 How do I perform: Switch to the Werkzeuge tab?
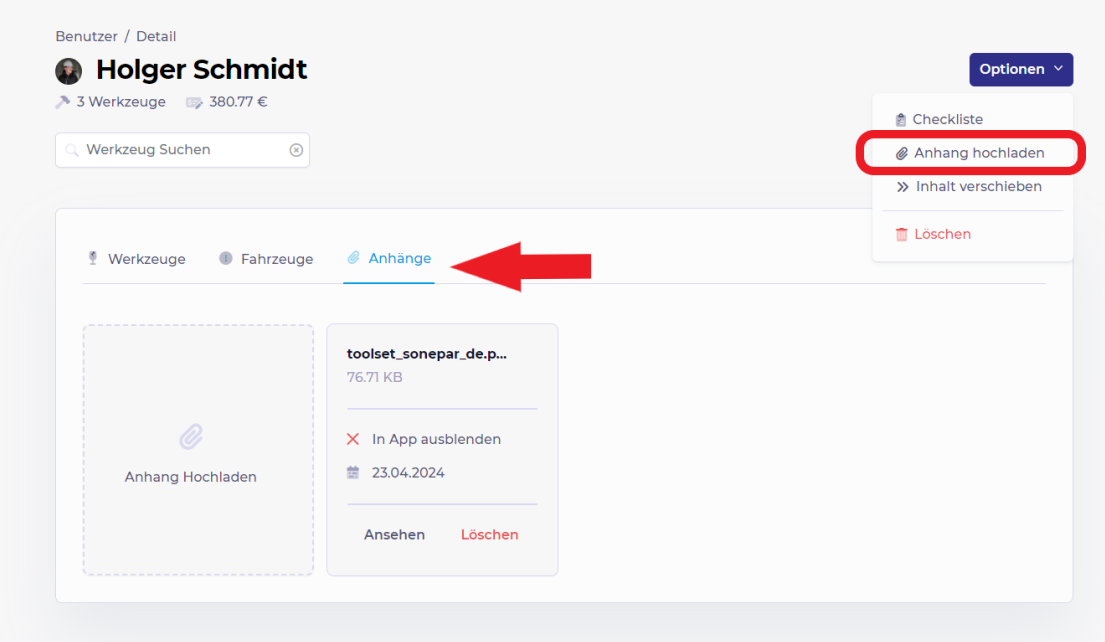(x=146, y=259)
